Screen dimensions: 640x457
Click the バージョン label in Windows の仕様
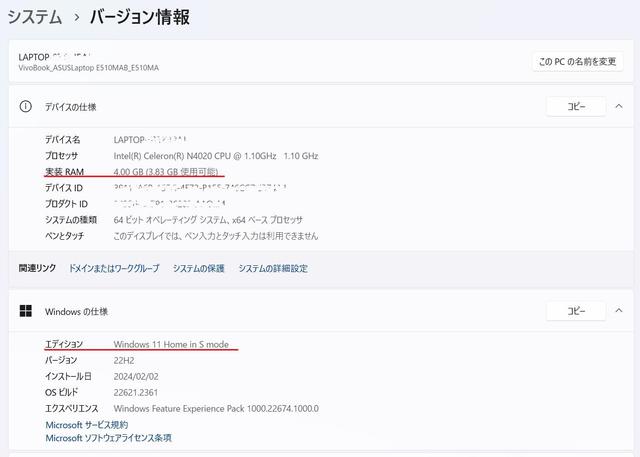pos(61,360)
